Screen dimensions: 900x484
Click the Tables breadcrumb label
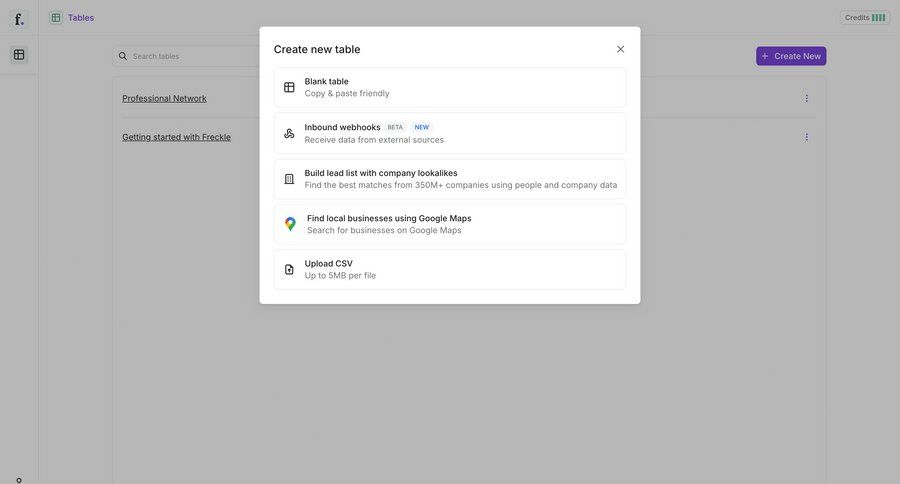coord(81,18)
